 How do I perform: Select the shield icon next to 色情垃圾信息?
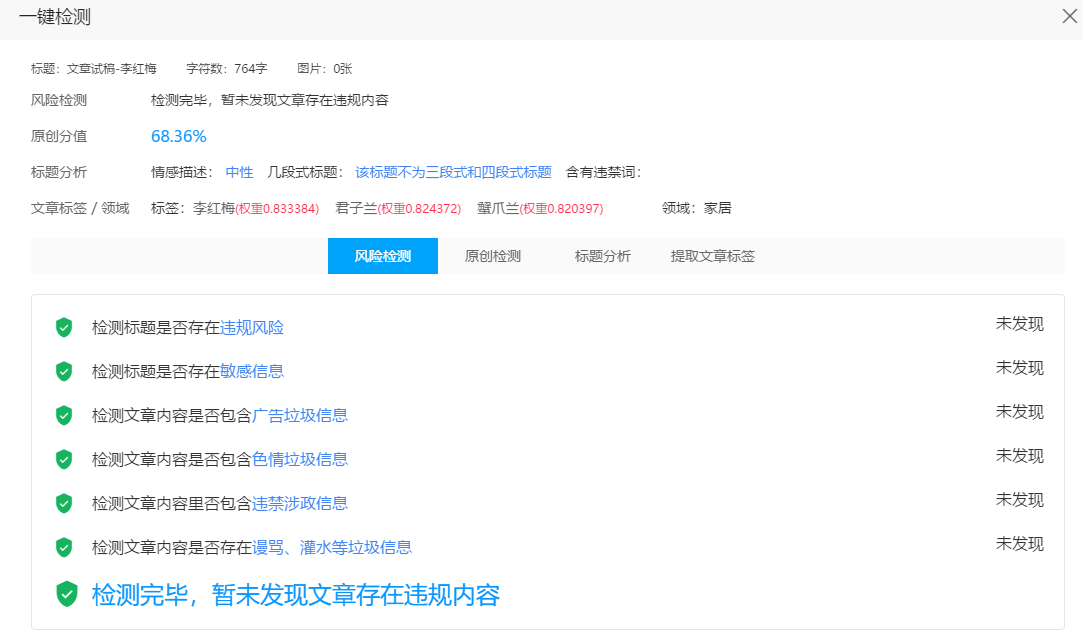point(63,459)
